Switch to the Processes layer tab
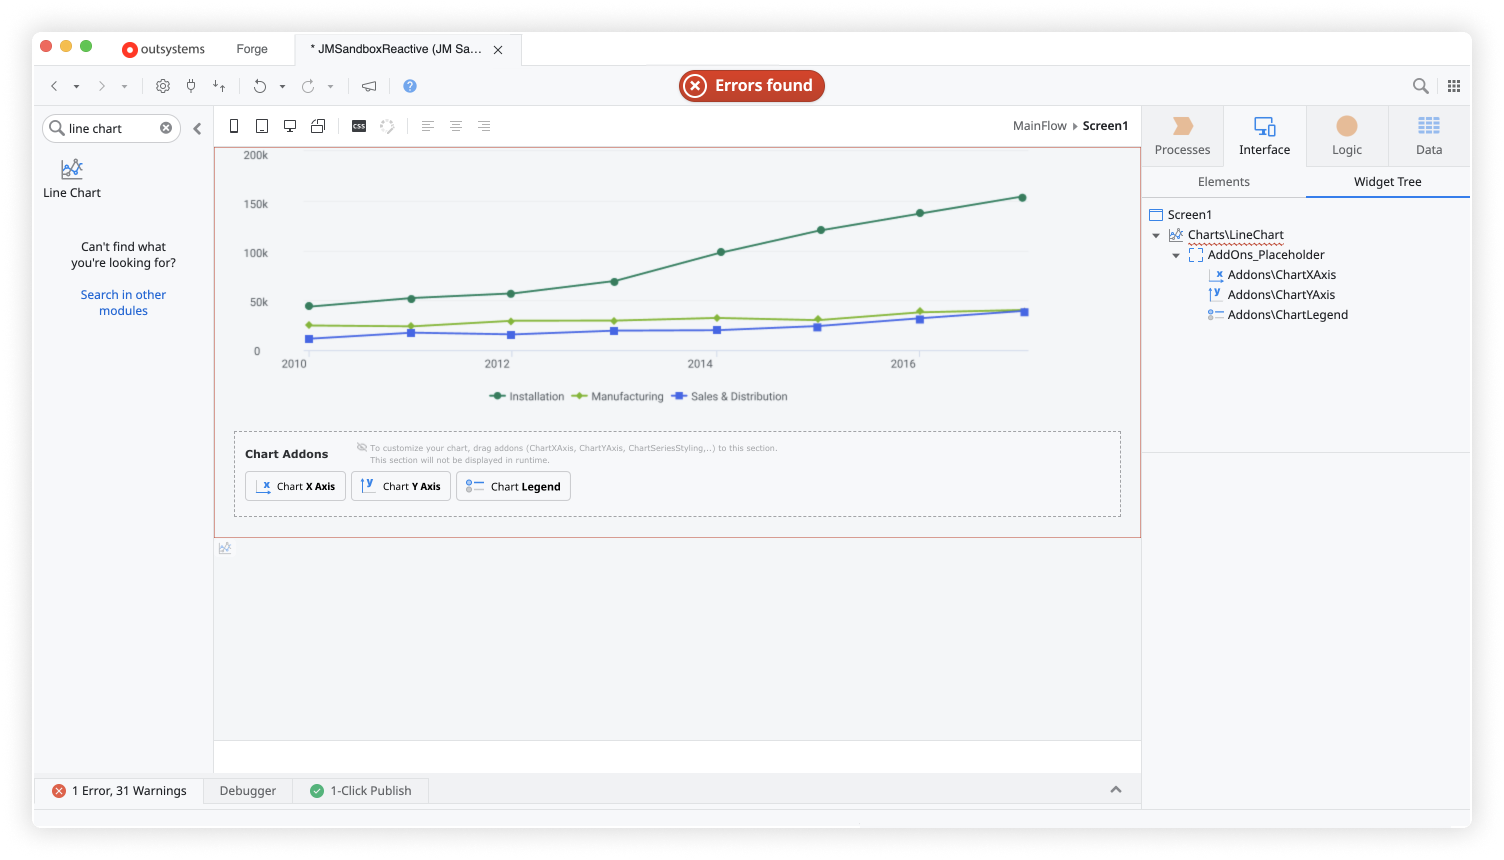The image size is (1504, 860). point(1182,136)
